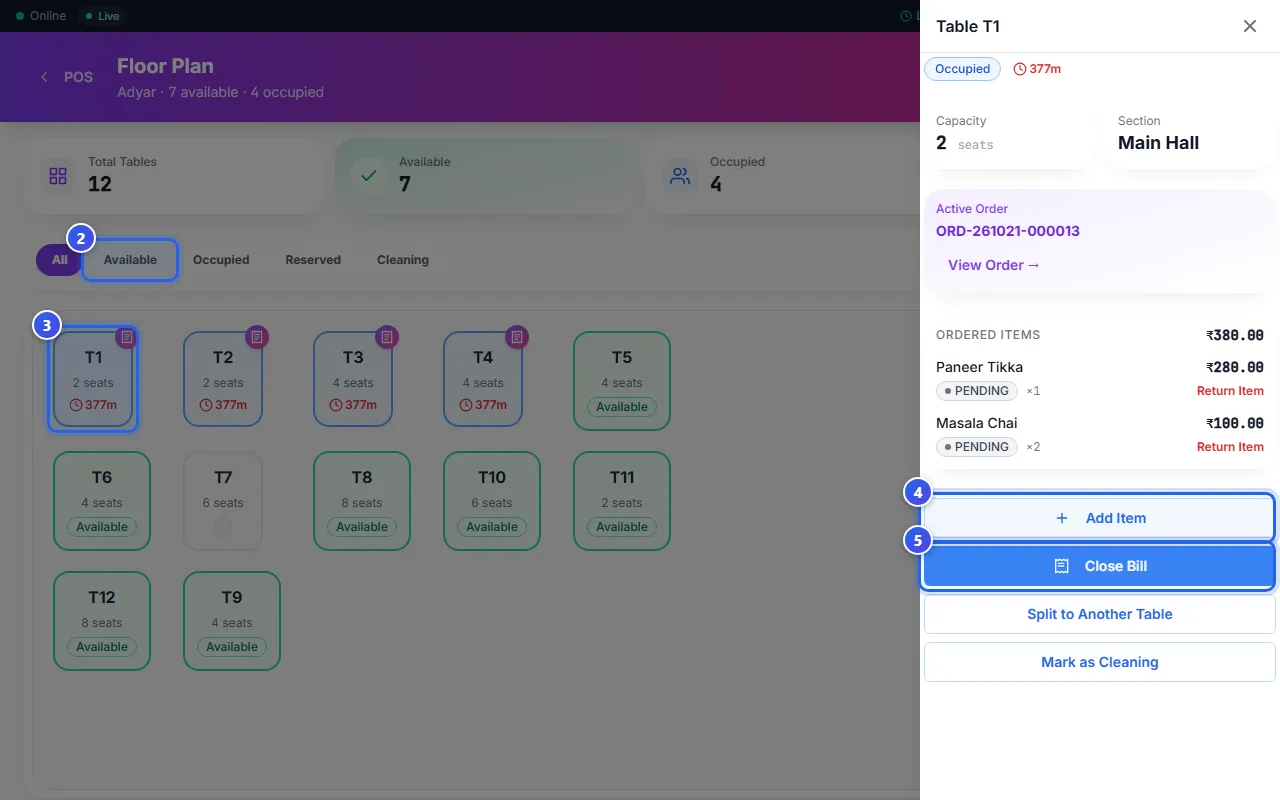Click the Occupied people icon
Viewport: 1280px width, 800px height.
click(680, 176)
